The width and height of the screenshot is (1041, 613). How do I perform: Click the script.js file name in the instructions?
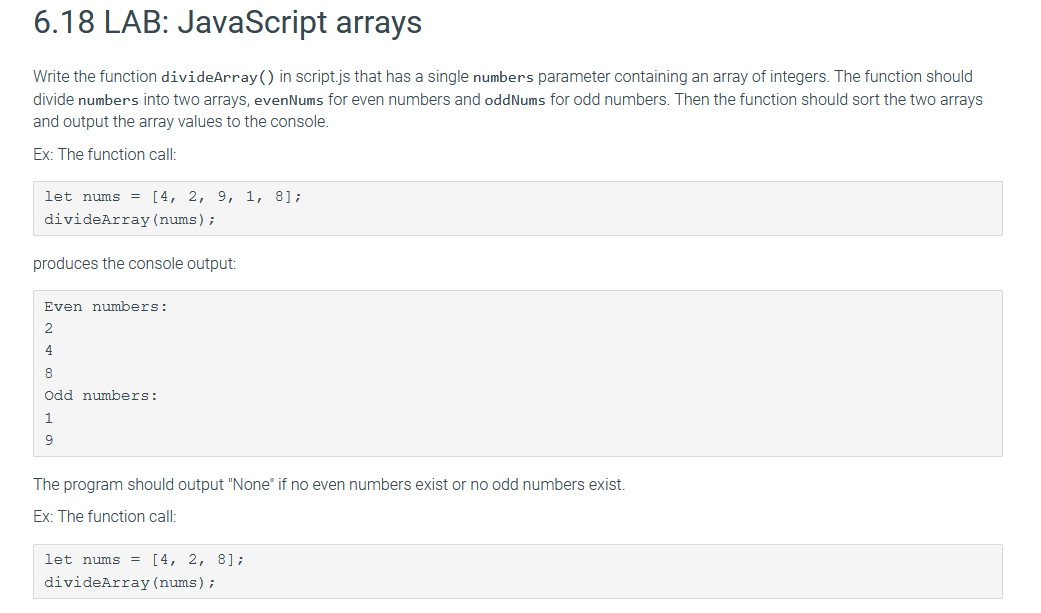pos(327,76)
